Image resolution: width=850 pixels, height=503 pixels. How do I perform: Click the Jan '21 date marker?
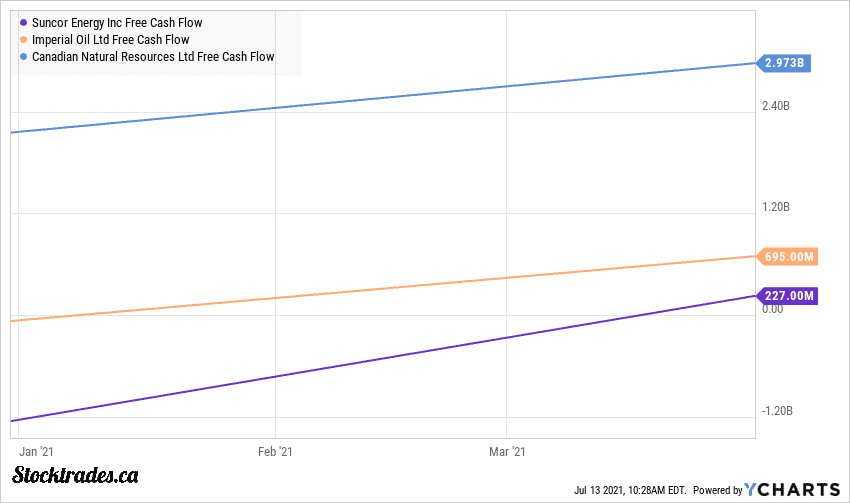35,452
